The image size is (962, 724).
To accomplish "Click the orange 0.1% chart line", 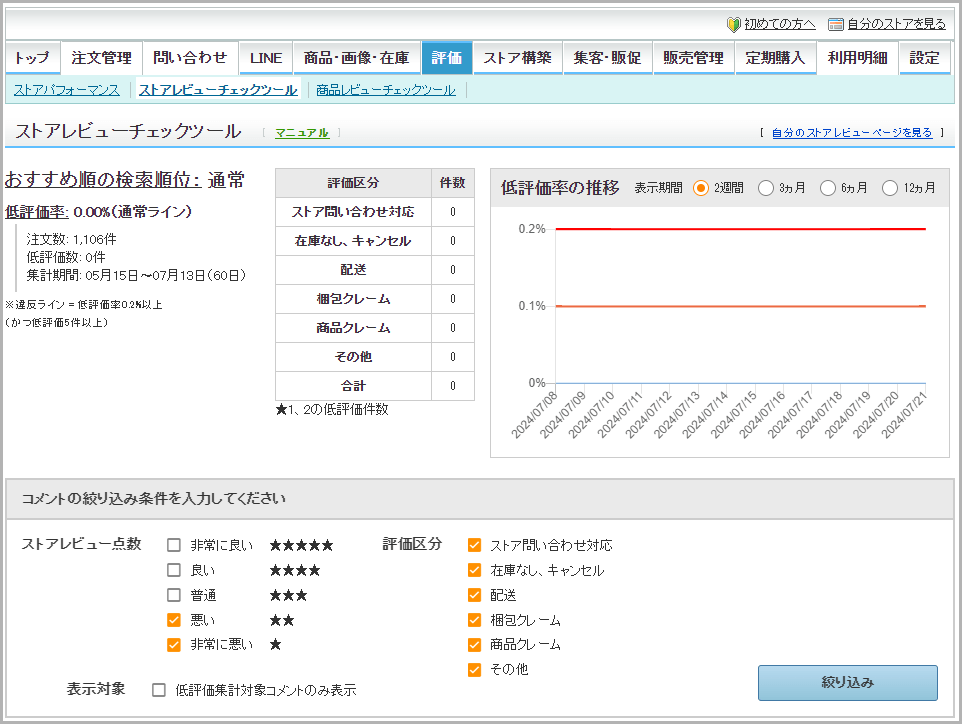I will (x=741, y=306).
